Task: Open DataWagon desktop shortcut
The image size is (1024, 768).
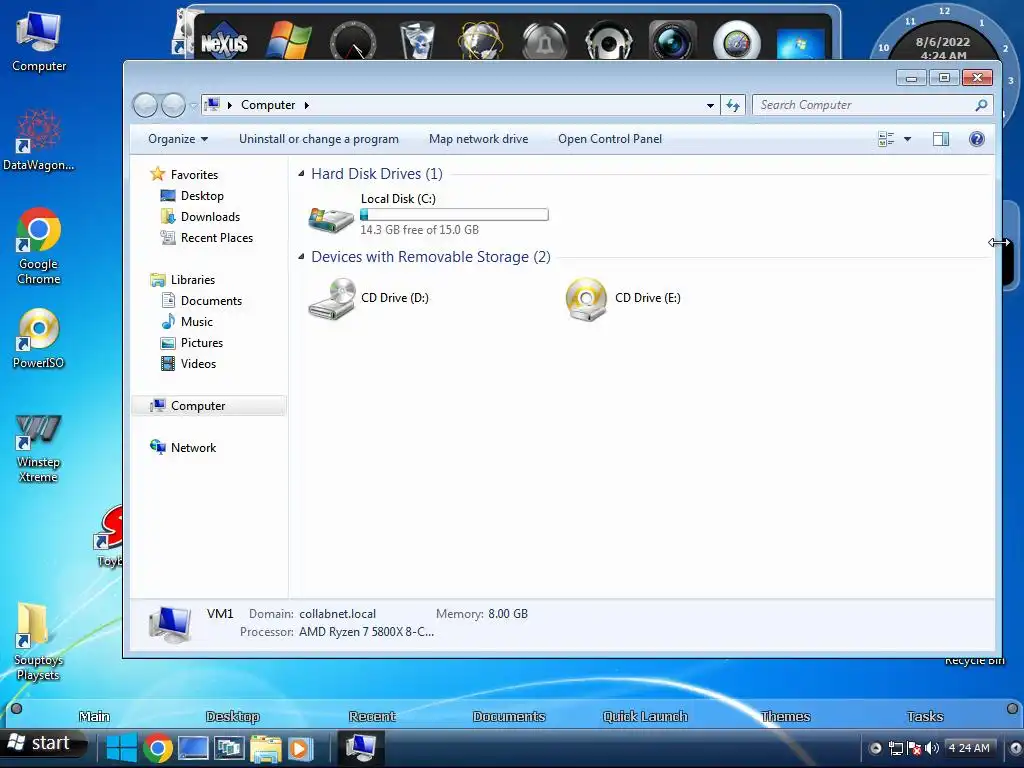Action: pos(39,140)
